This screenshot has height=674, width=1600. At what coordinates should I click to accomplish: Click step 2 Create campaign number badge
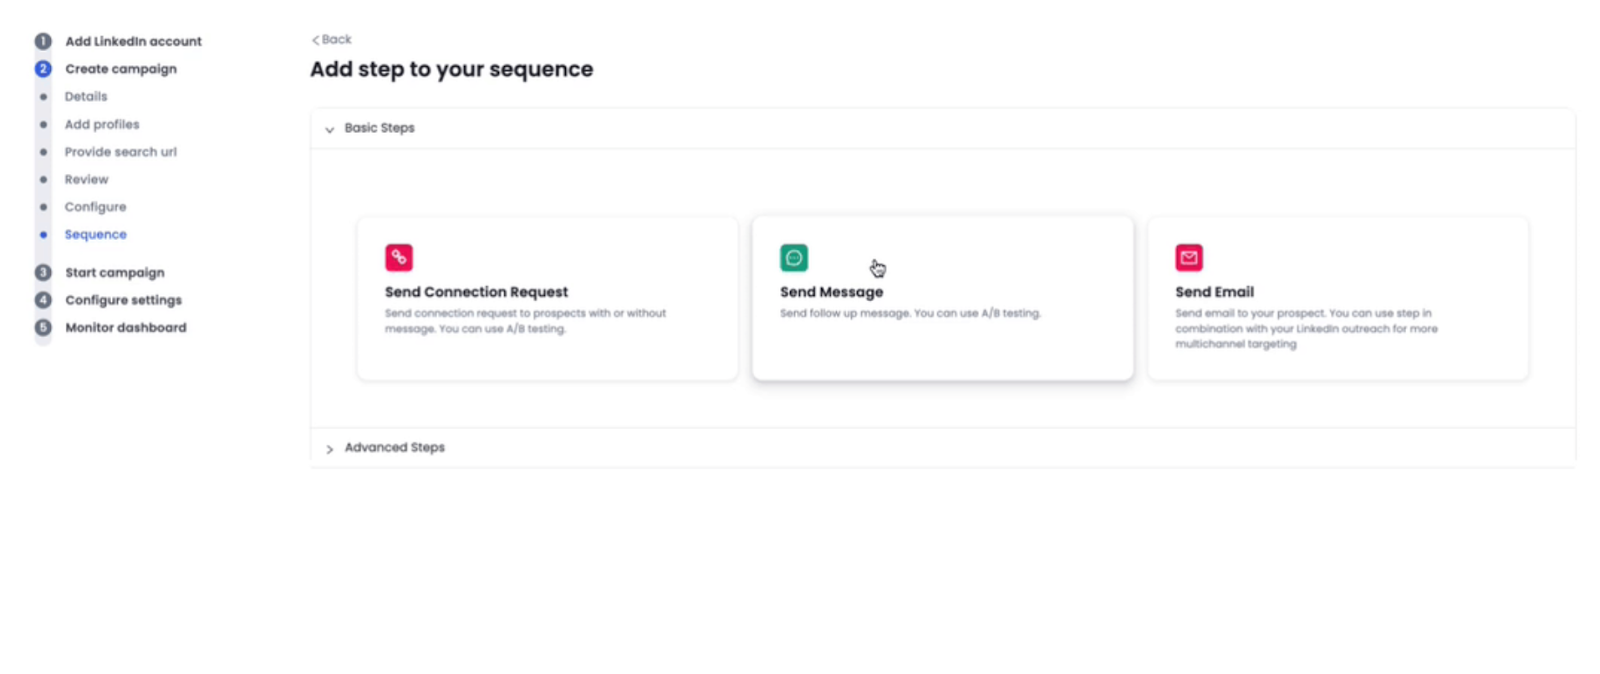[43, 69]
